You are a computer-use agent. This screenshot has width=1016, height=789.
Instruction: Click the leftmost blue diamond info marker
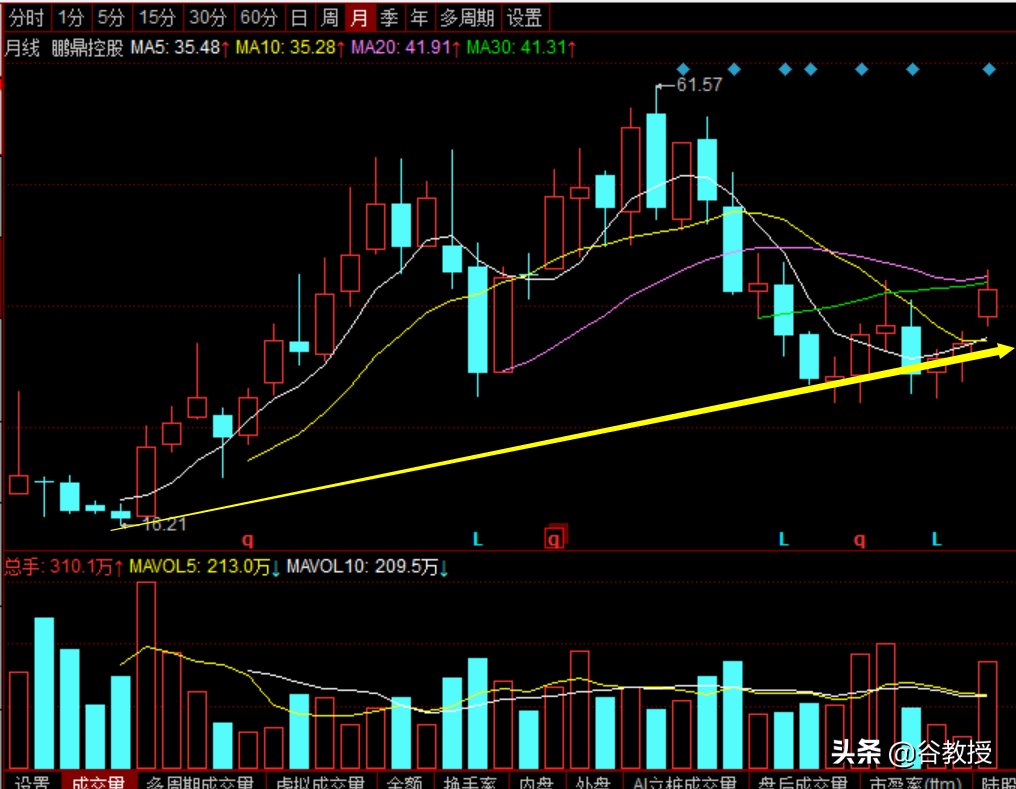680,69
